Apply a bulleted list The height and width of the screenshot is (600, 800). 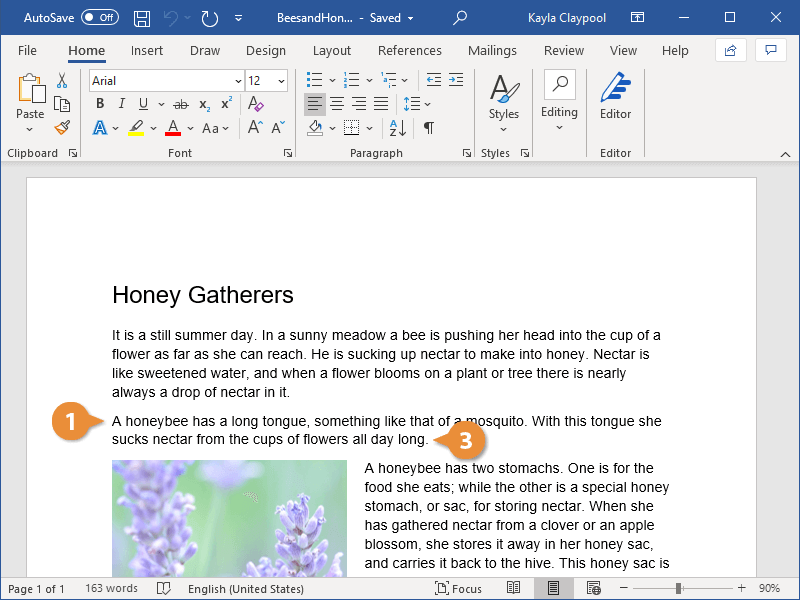(314, 80)
